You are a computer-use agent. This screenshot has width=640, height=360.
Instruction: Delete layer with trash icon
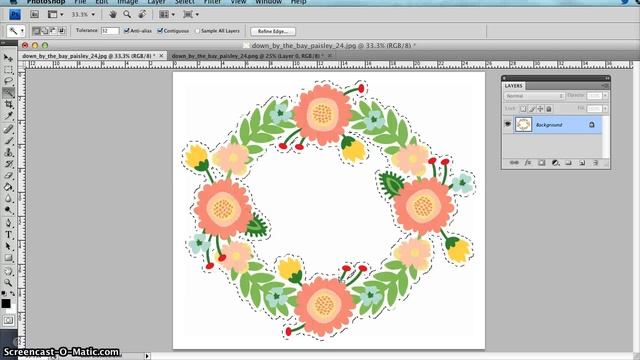point(596,163)
